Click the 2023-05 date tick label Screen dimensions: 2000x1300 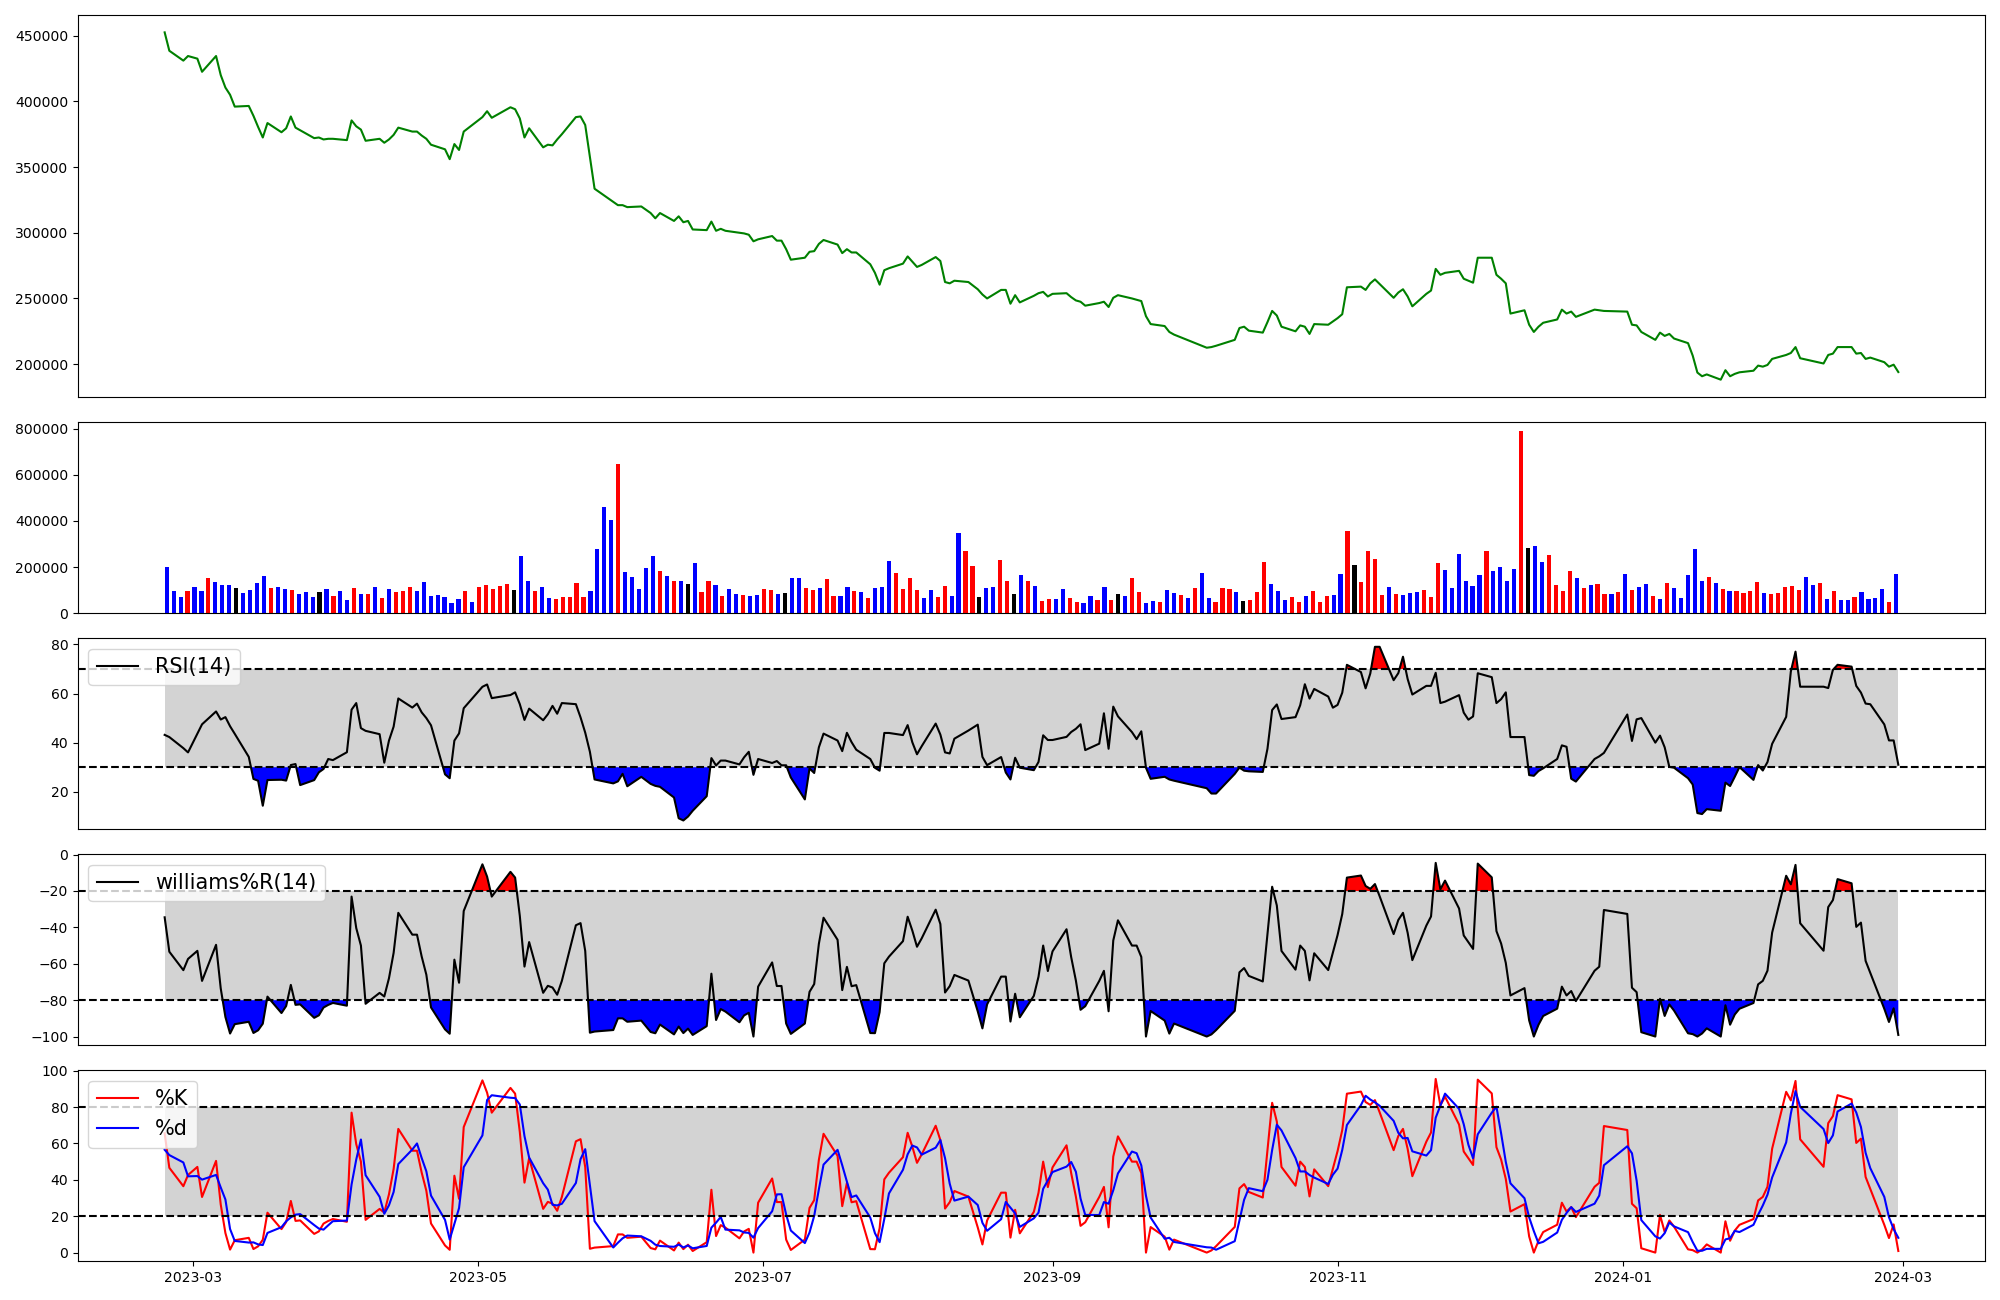(478, 1277)
